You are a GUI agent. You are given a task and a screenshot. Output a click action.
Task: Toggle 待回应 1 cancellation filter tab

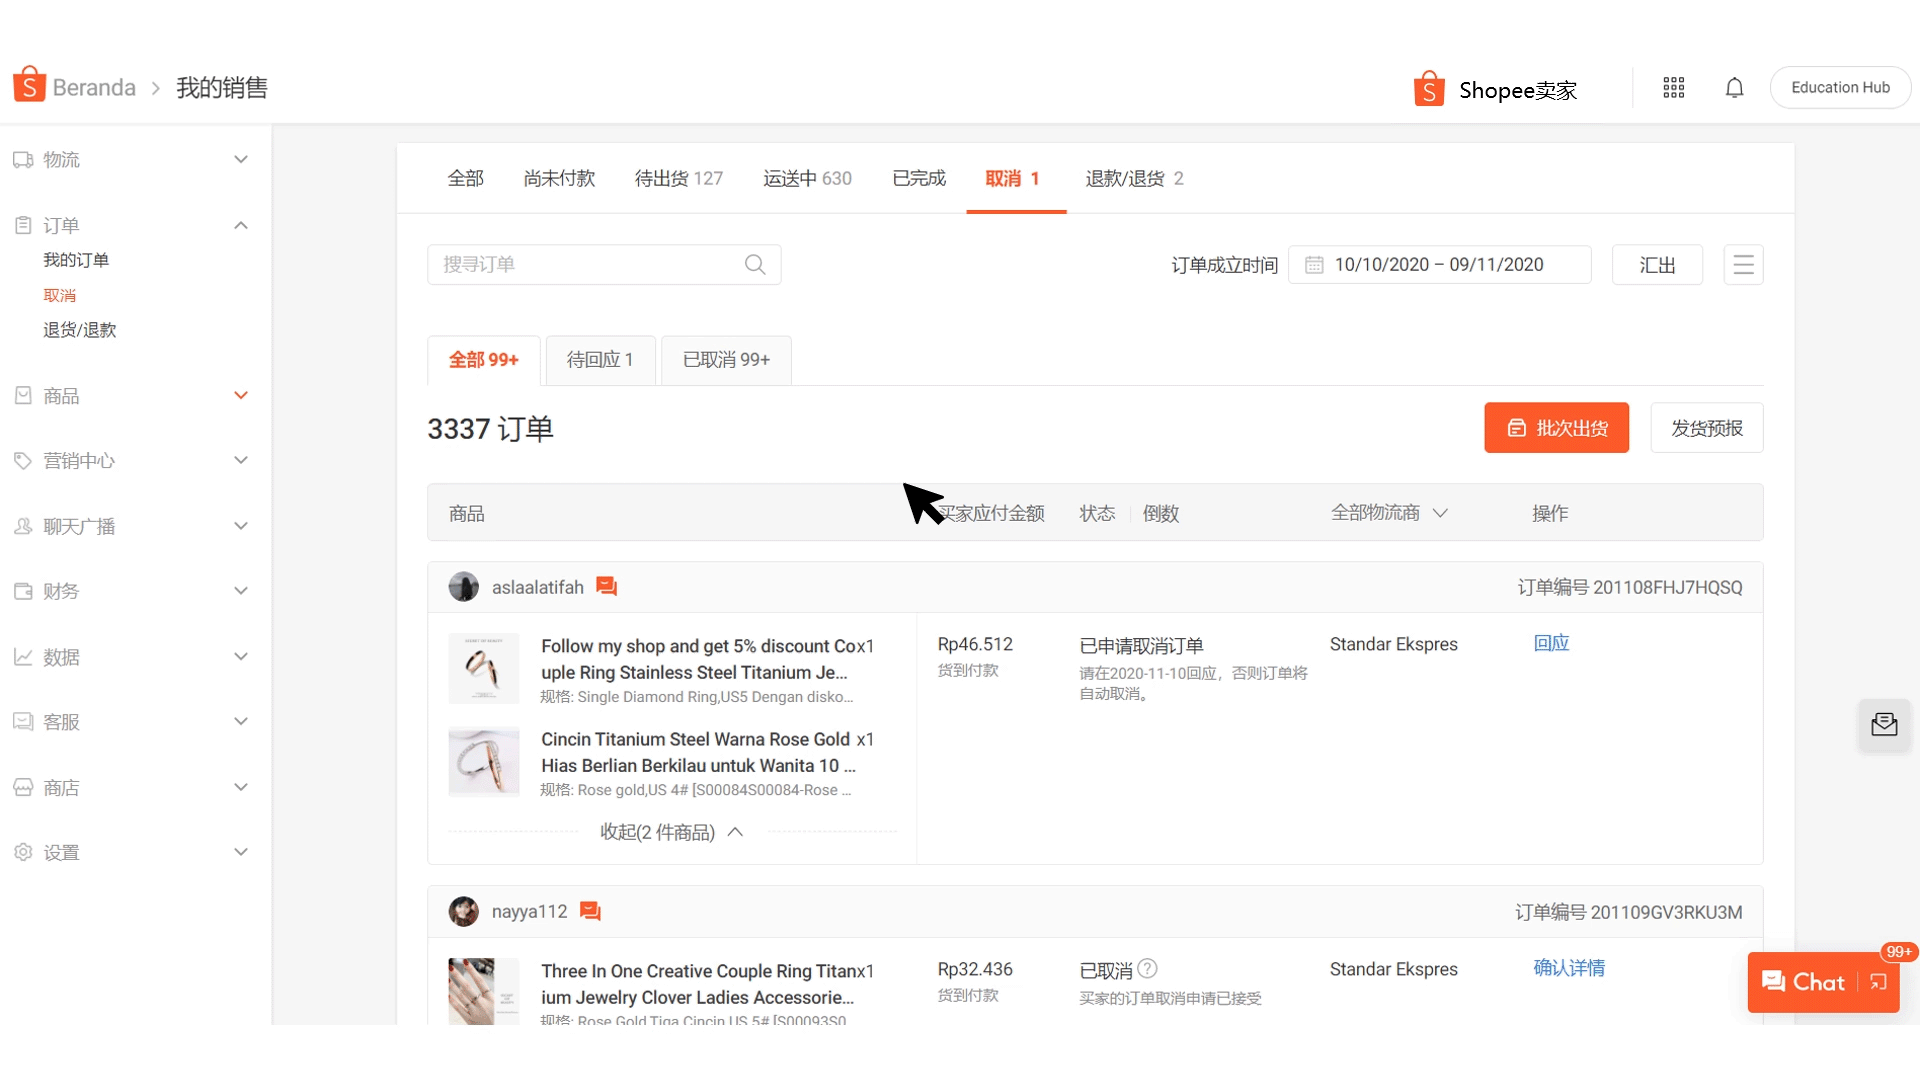tap(599, 360)
